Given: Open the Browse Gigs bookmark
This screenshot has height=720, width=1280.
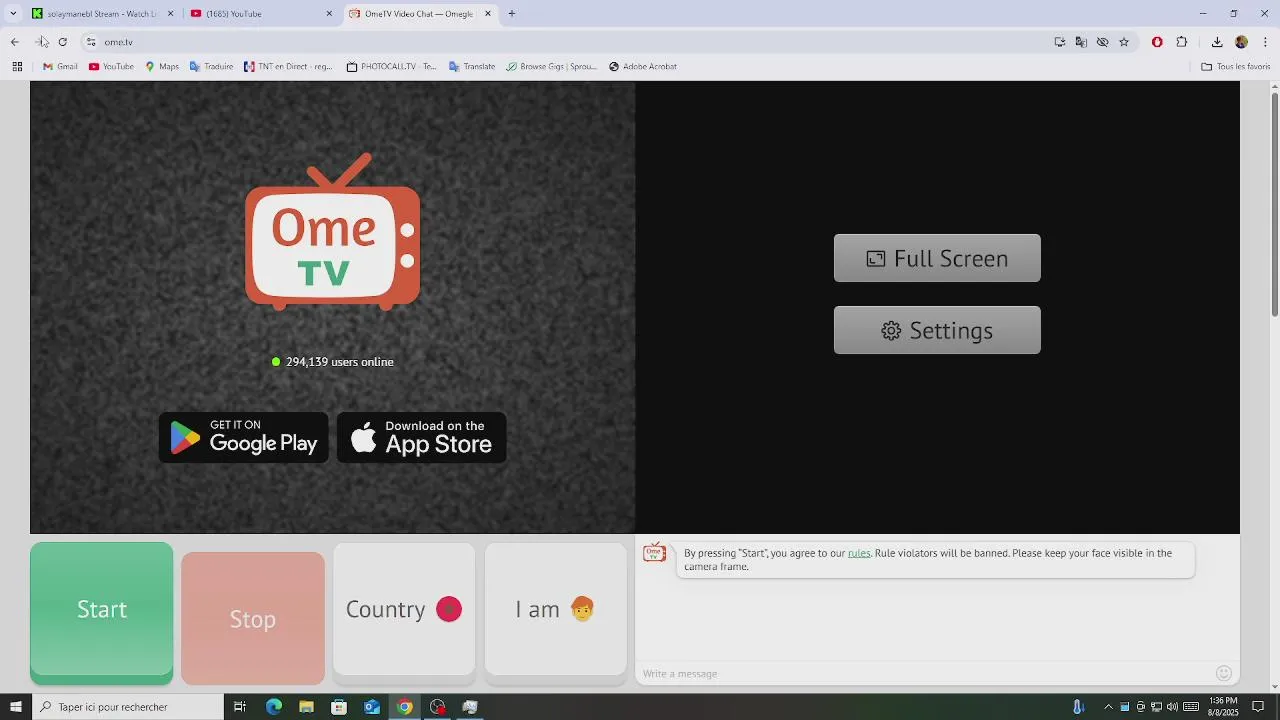Looking at the screenshot, I should point(551,67).
